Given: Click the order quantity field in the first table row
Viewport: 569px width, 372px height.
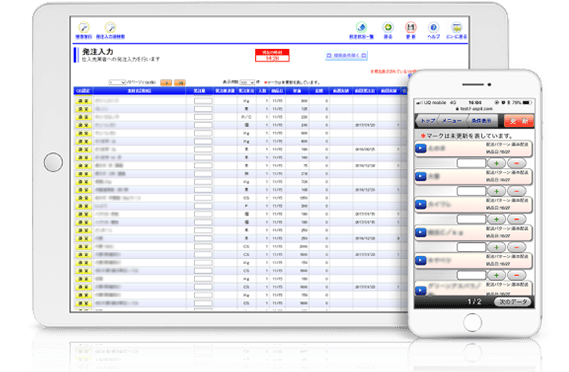Looking at the screenshot, I should tap(203, 101).
